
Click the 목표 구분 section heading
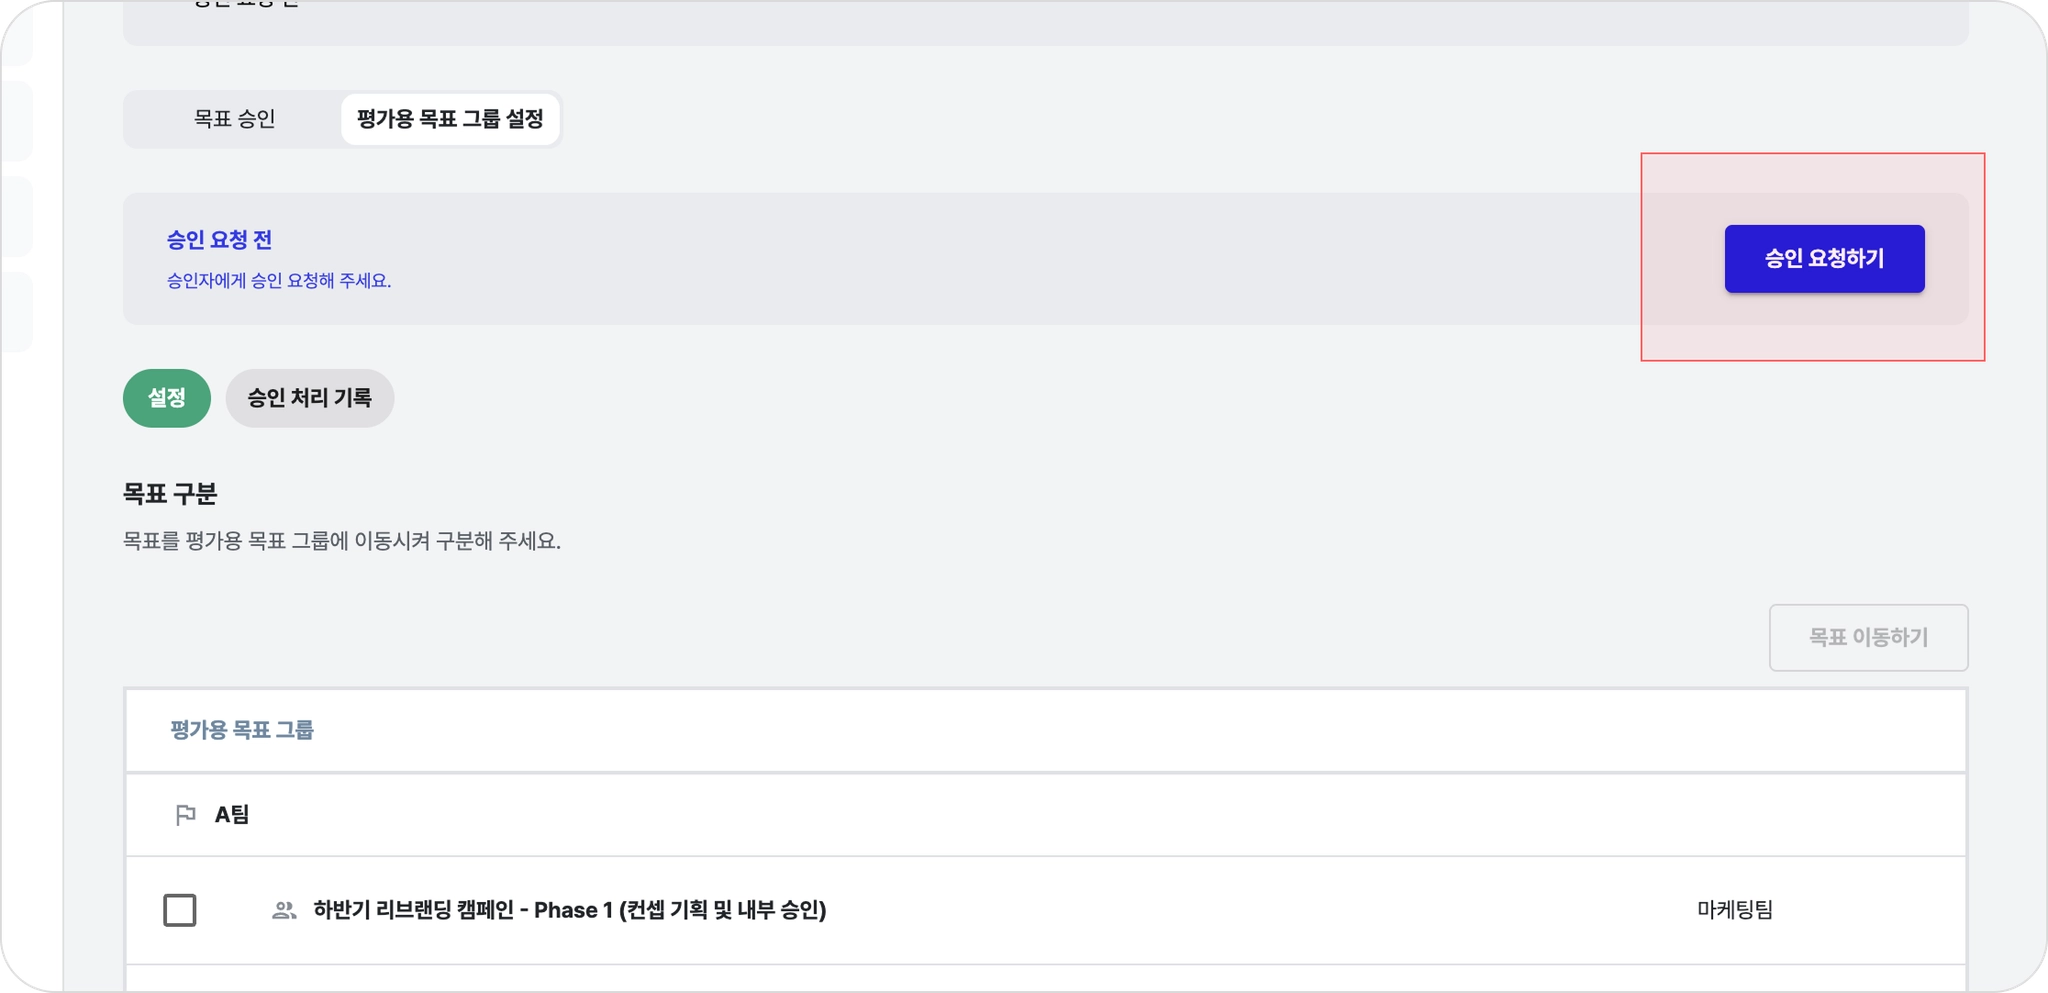pos(170,493)
